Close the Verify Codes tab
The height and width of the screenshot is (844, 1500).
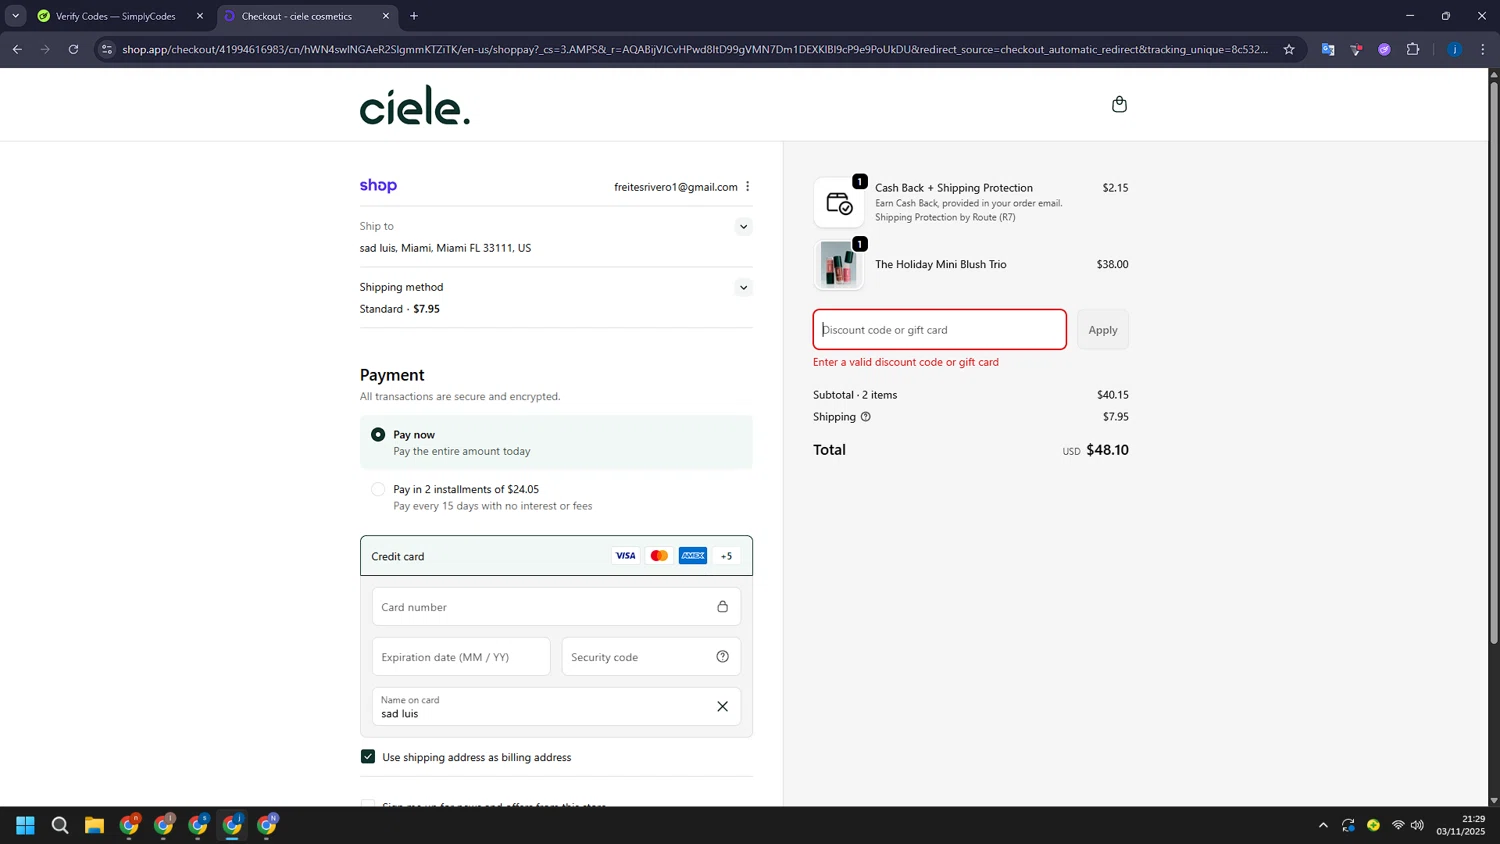(x=200, y=16)
